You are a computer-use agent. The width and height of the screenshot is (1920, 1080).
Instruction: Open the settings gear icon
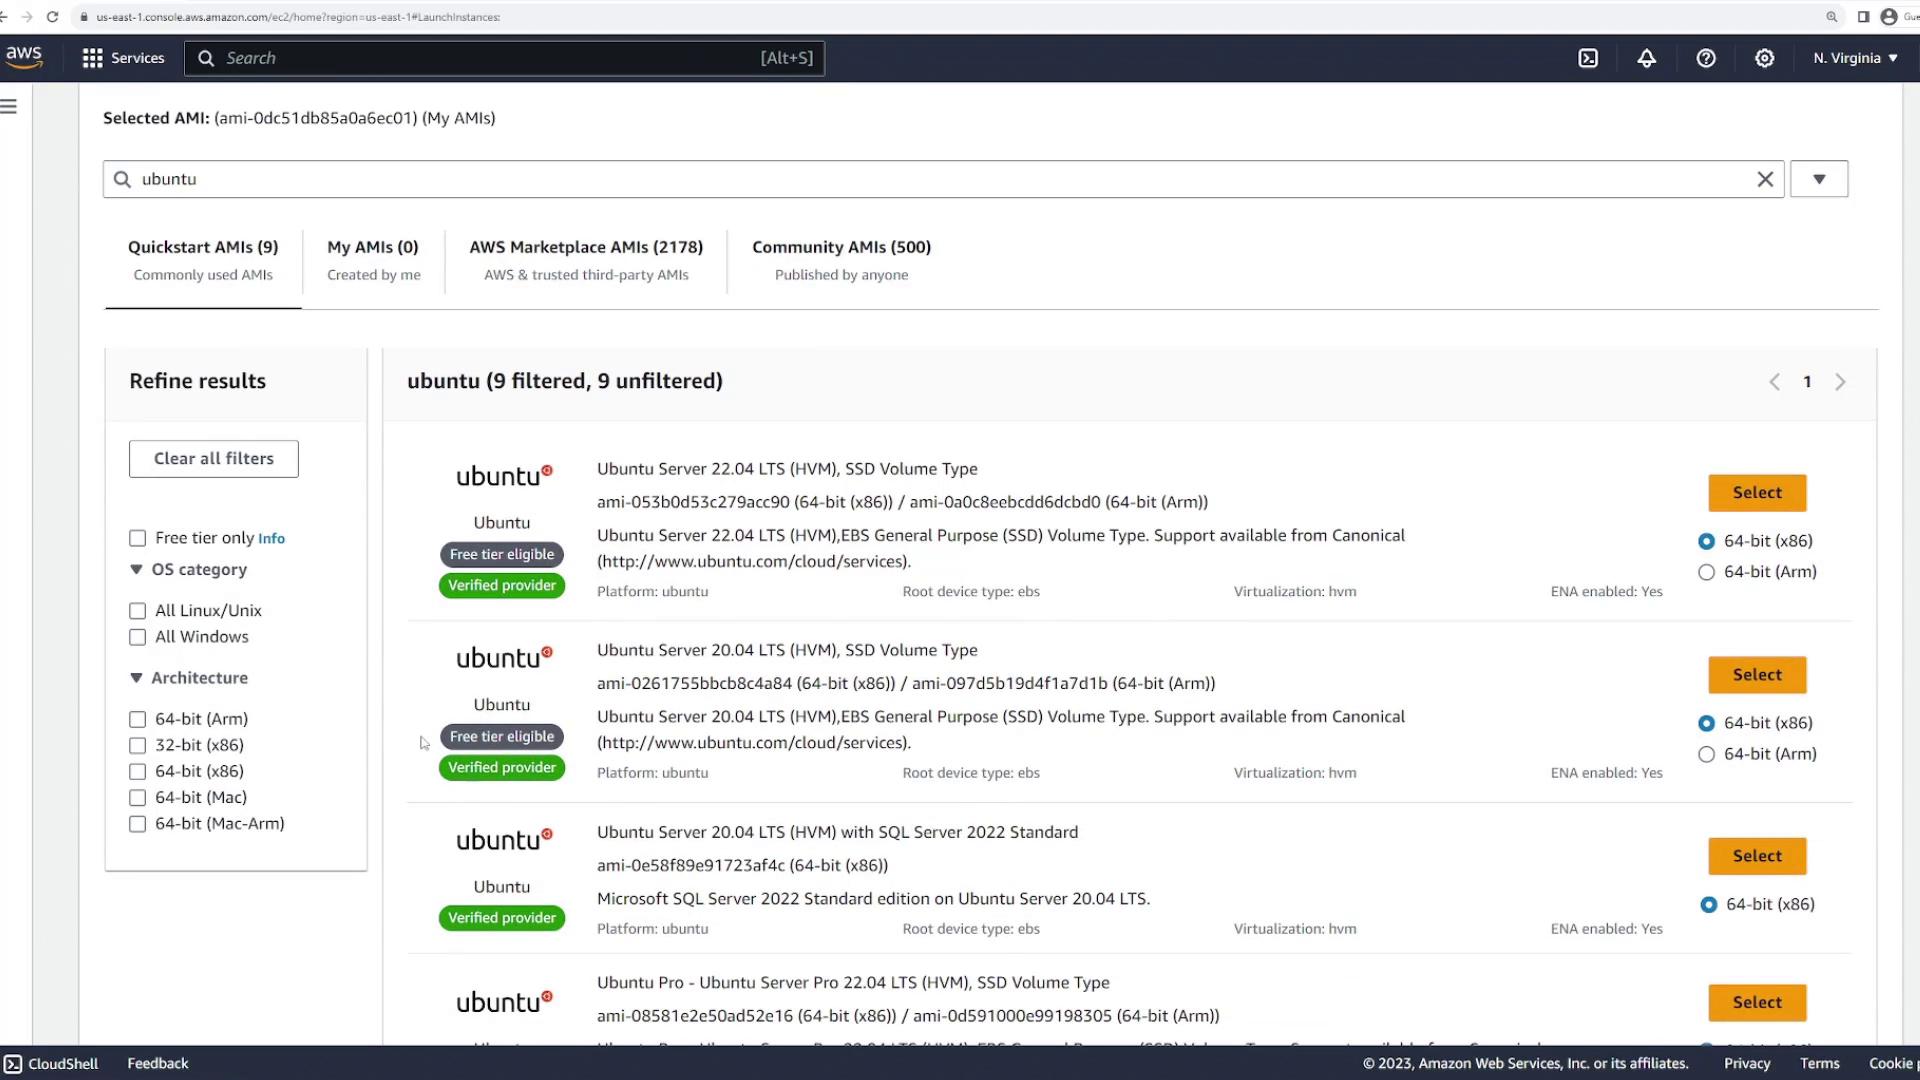coord(1765,58)
